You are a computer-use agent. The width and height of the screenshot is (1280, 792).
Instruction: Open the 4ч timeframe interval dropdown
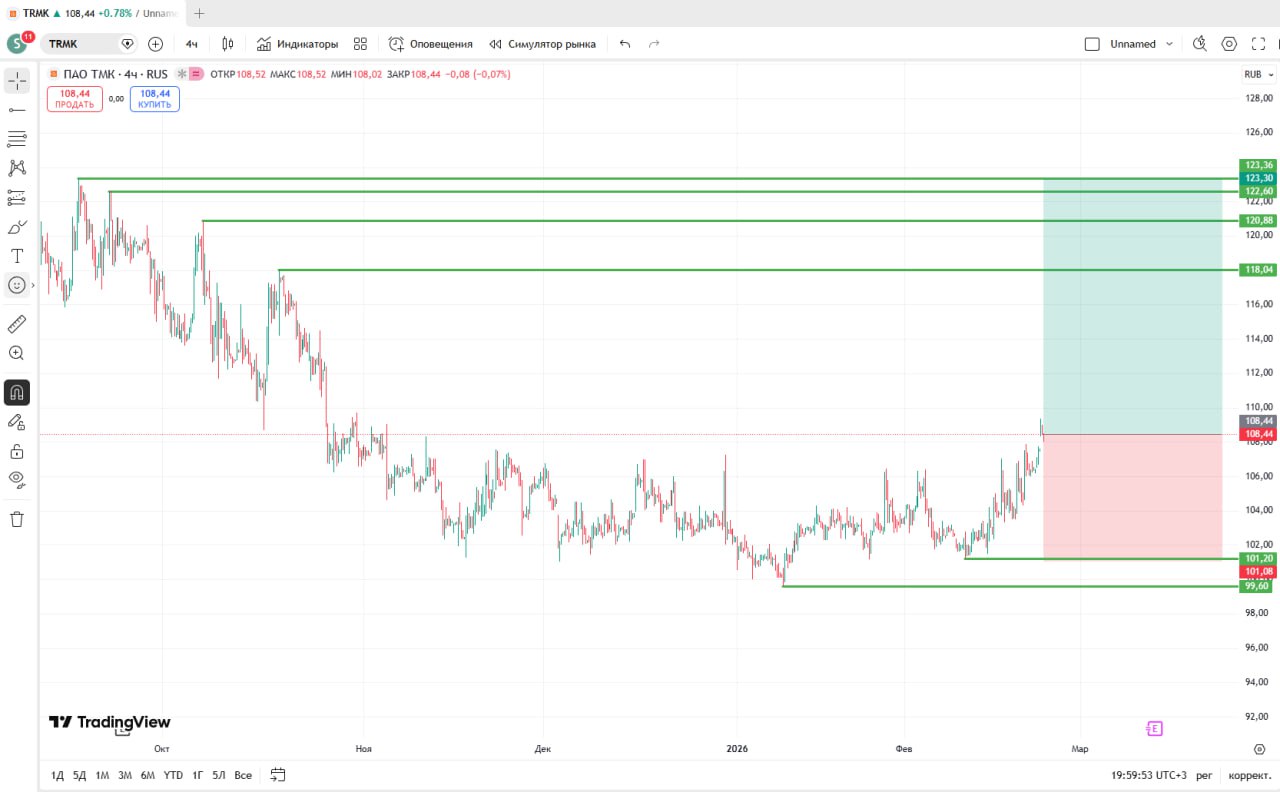pos(191,44)
